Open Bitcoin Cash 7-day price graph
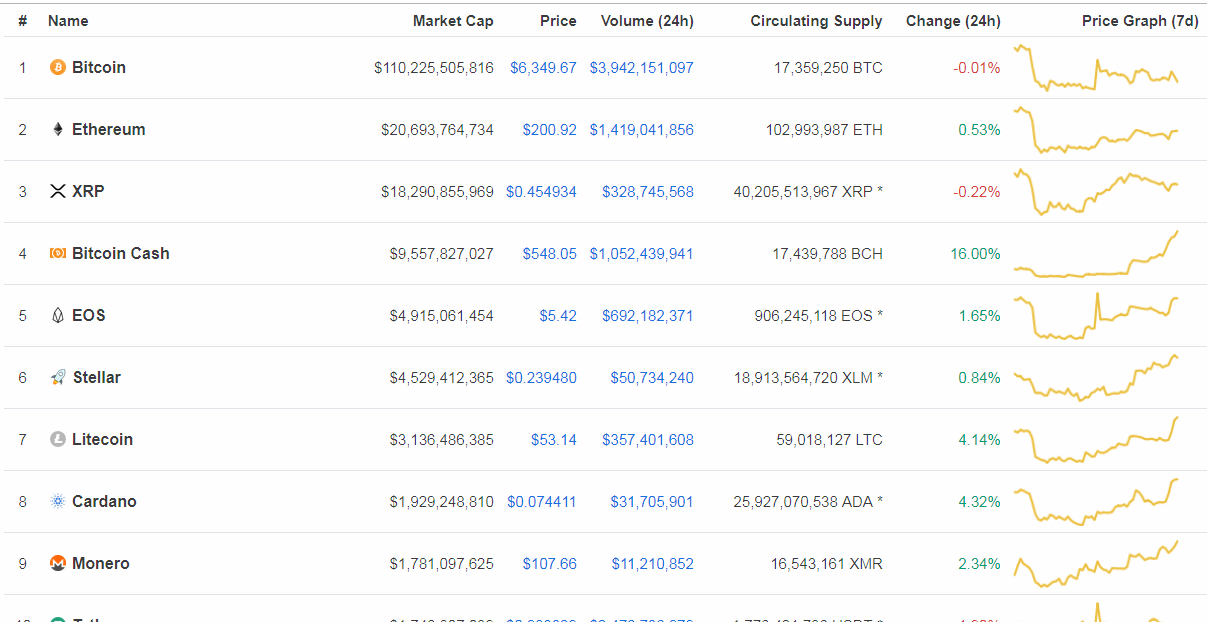The height and width of the screenshot is (622, 1207). pos(1096,256)
